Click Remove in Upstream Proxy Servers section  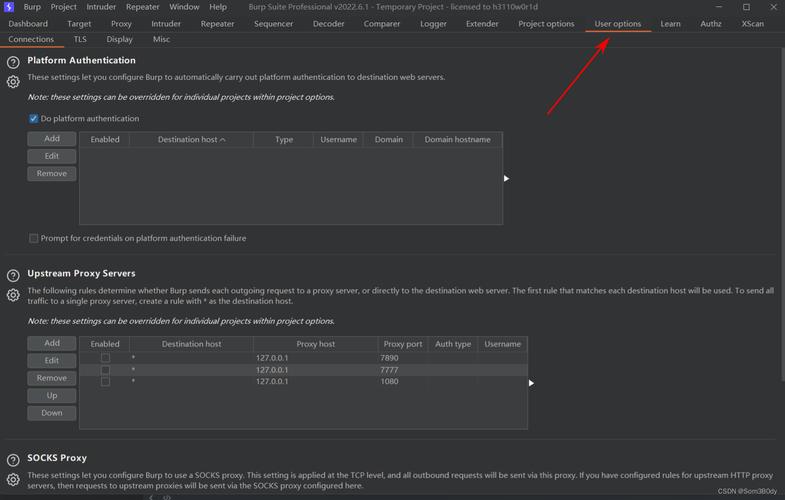52,378
